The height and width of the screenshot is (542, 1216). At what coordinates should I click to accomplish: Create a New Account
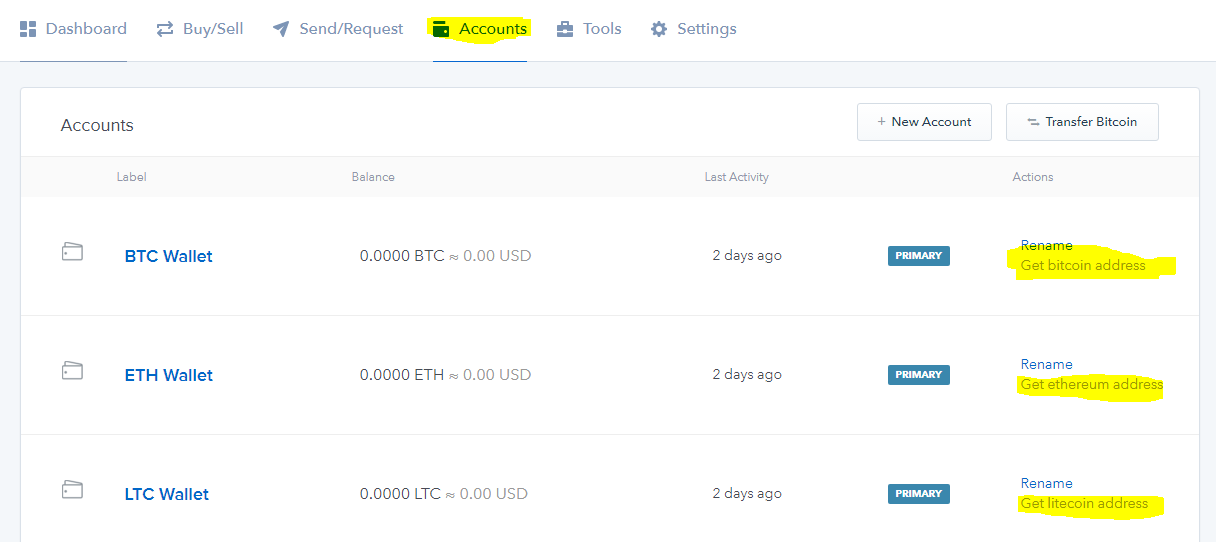(x=924, y=122)
